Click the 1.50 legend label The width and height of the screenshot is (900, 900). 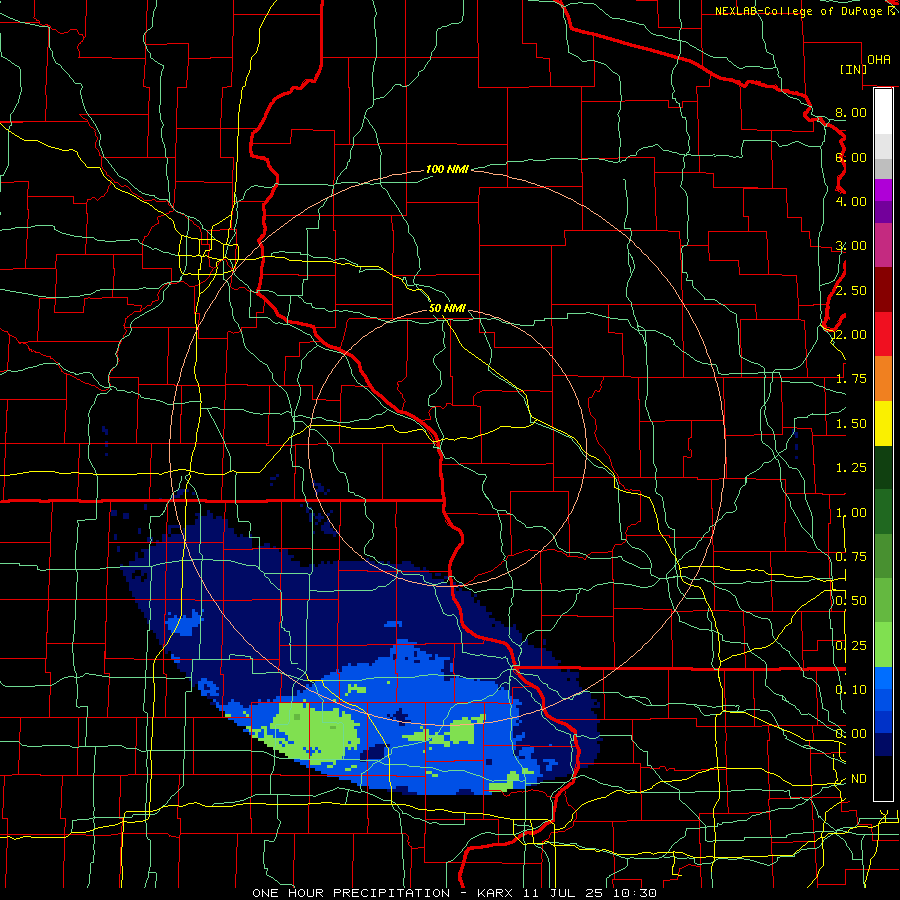click(851, 424)
